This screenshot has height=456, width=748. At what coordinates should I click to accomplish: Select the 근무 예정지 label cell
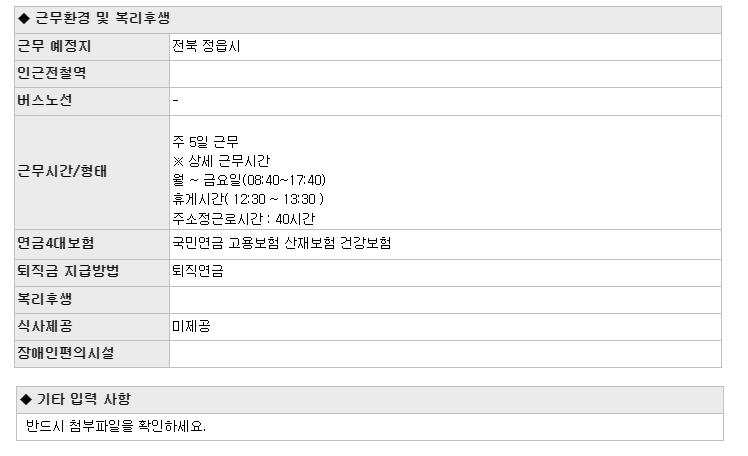[x=92, y=47]
